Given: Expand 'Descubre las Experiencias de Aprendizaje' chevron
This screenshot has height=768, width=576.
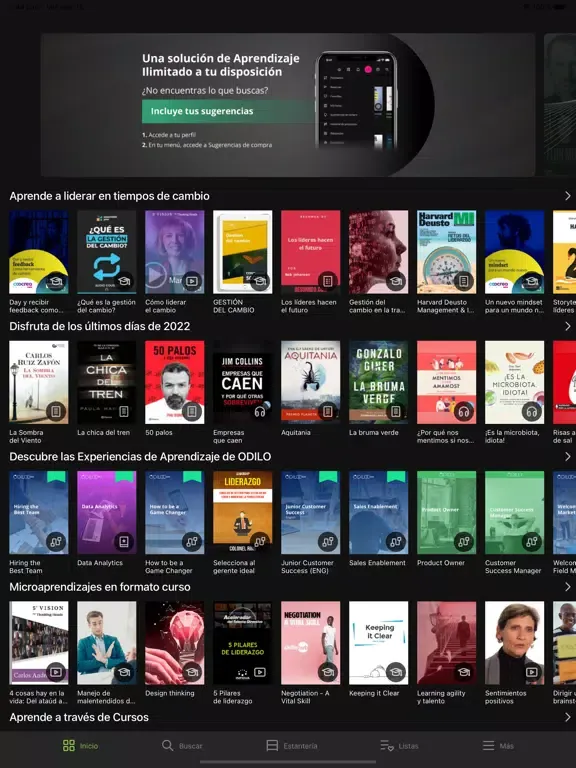Looking at the screenshot, I should (x=567, y=456).
